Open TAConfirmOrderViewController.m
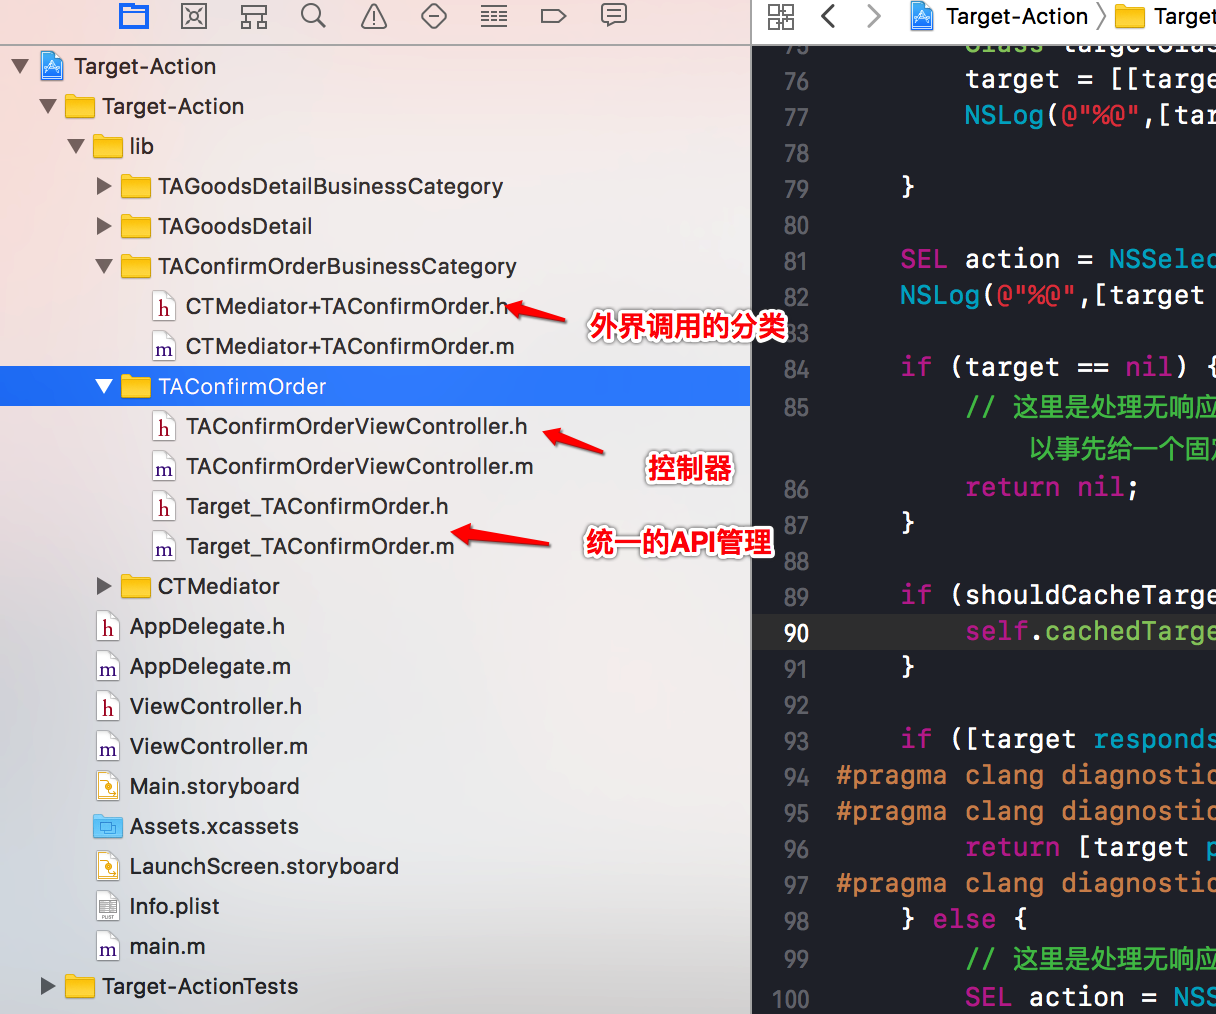 [359, 466]
